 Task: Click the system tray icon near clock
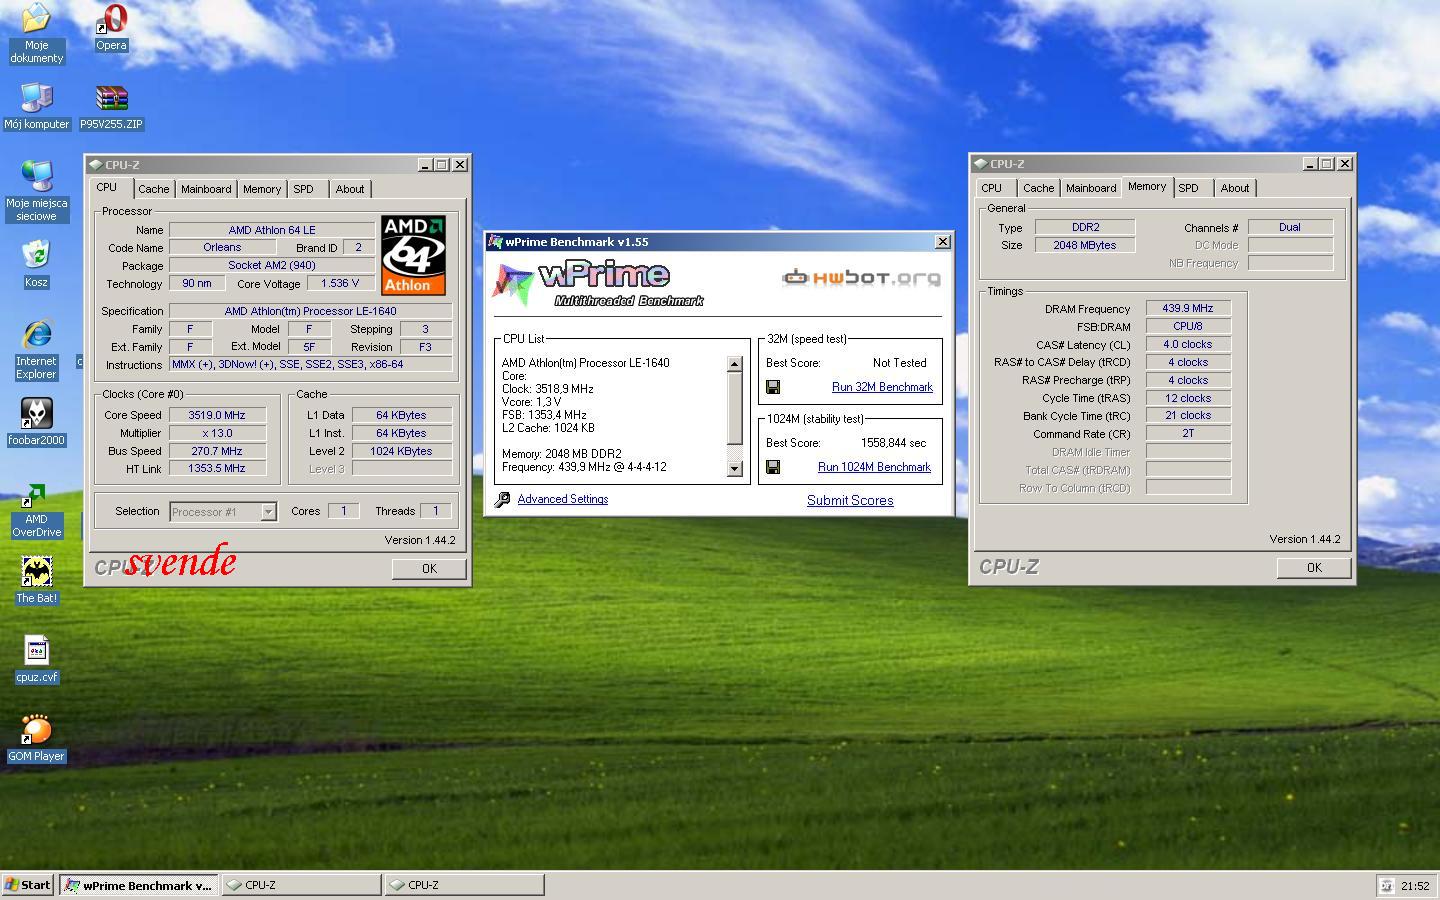pyautogui.click(x=1386, y=885)
